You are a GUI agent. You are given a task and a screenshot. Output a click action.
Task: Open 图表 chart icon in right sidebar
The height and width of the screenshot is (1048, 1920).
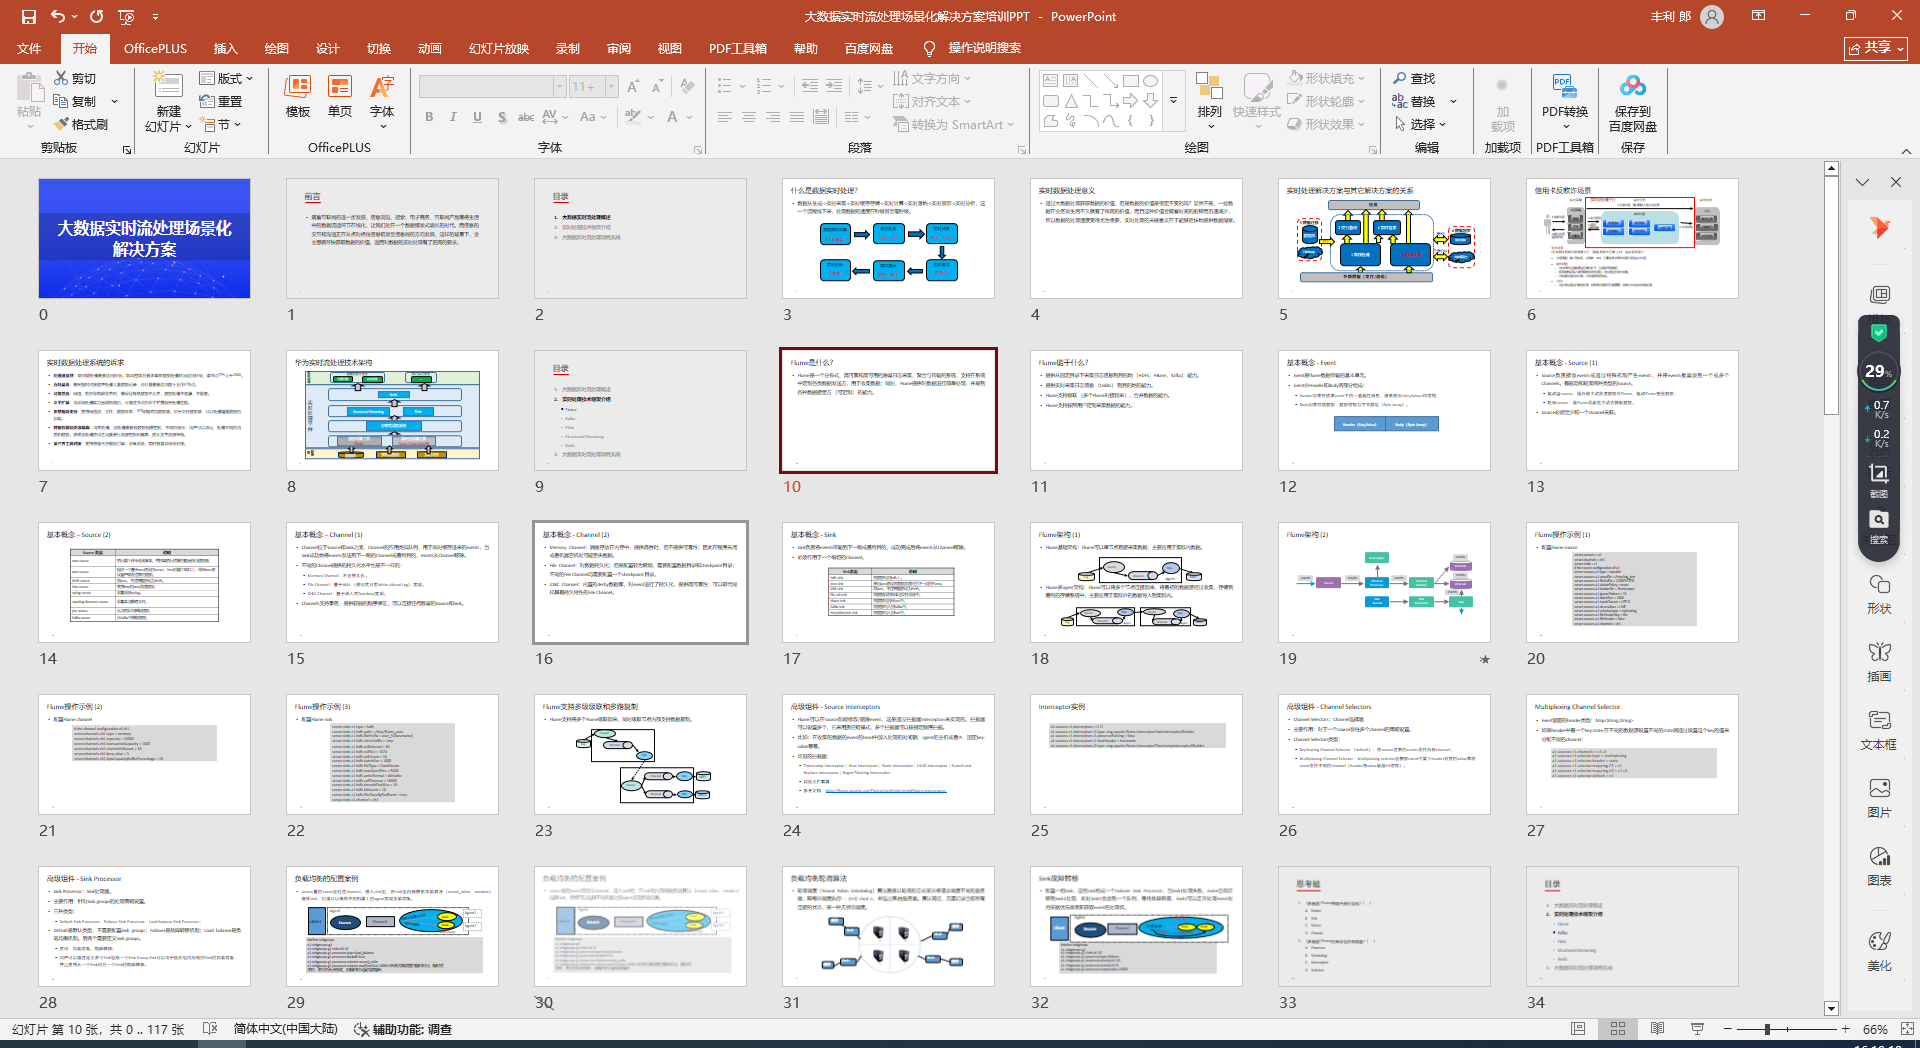(1879, 866)
